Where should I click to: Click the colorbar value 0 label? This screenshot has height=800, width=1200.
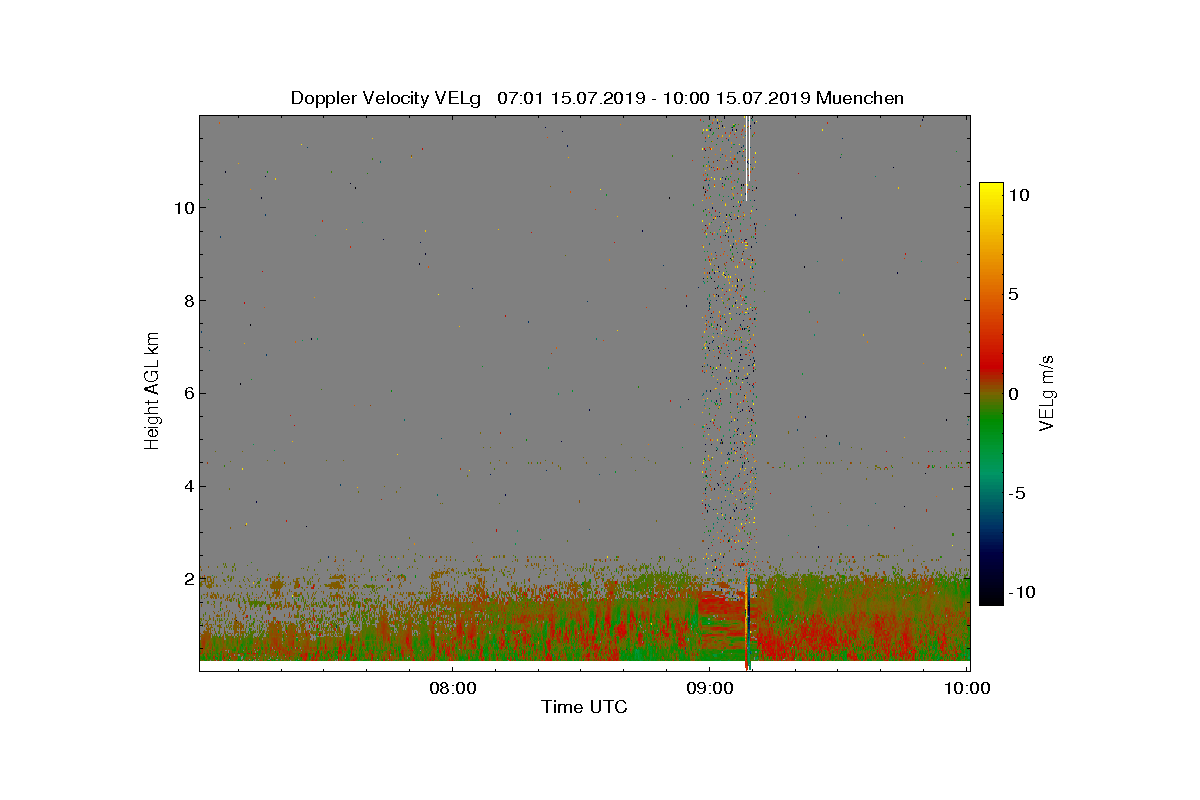point(1014,394)
